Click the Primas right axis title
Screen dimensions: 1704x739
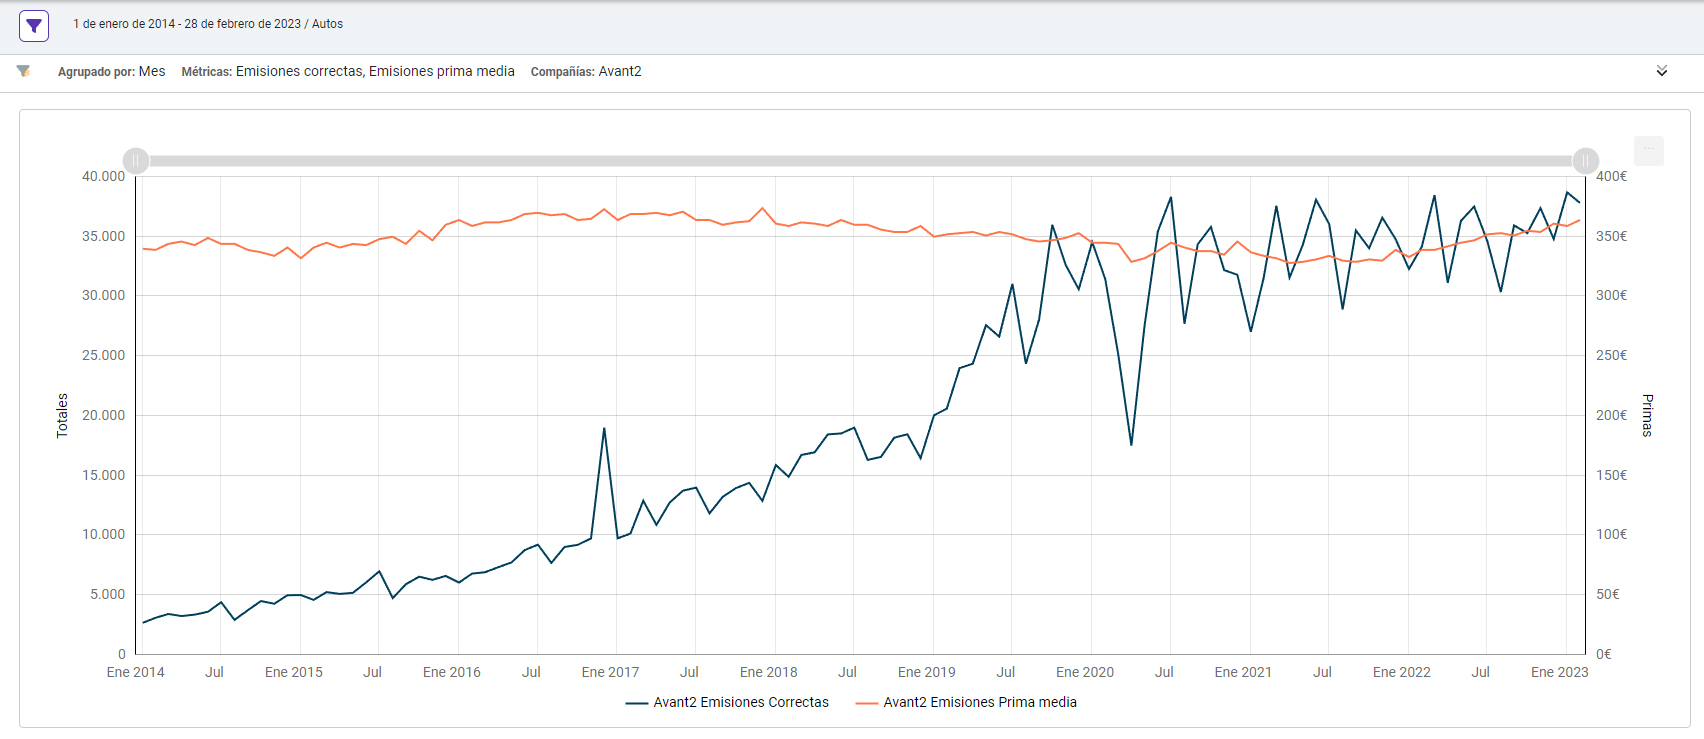(1647, 415)
